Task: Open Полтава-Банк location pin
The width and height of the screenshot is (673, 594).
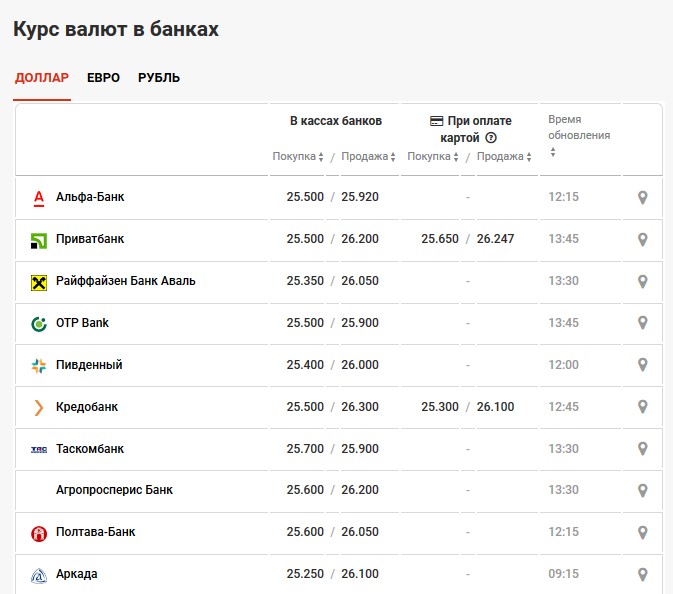Action: (642, 533)
